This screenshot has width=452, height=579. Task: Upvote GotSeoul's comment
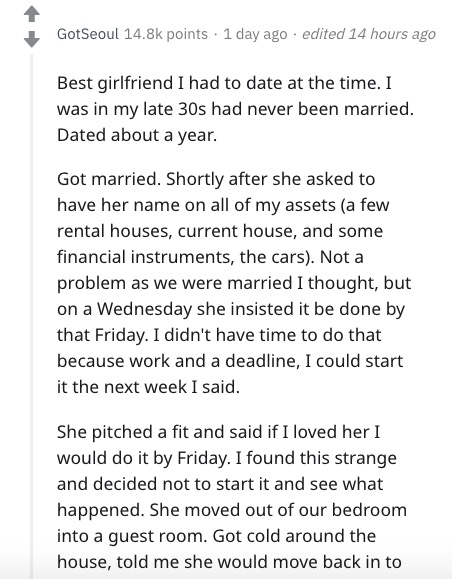click(32, 14)
